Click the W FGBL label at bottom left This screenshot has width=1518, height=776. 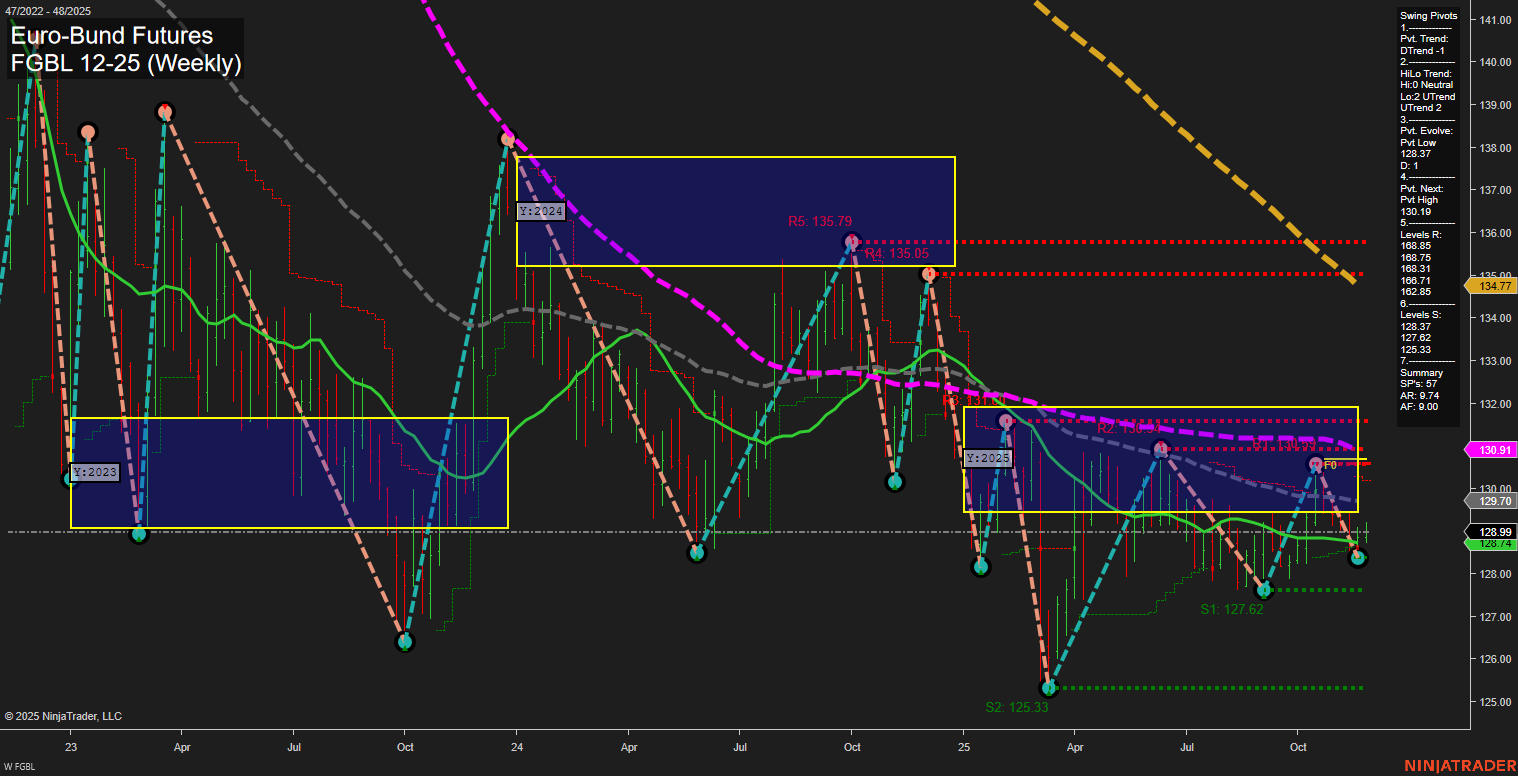[19, 768]
